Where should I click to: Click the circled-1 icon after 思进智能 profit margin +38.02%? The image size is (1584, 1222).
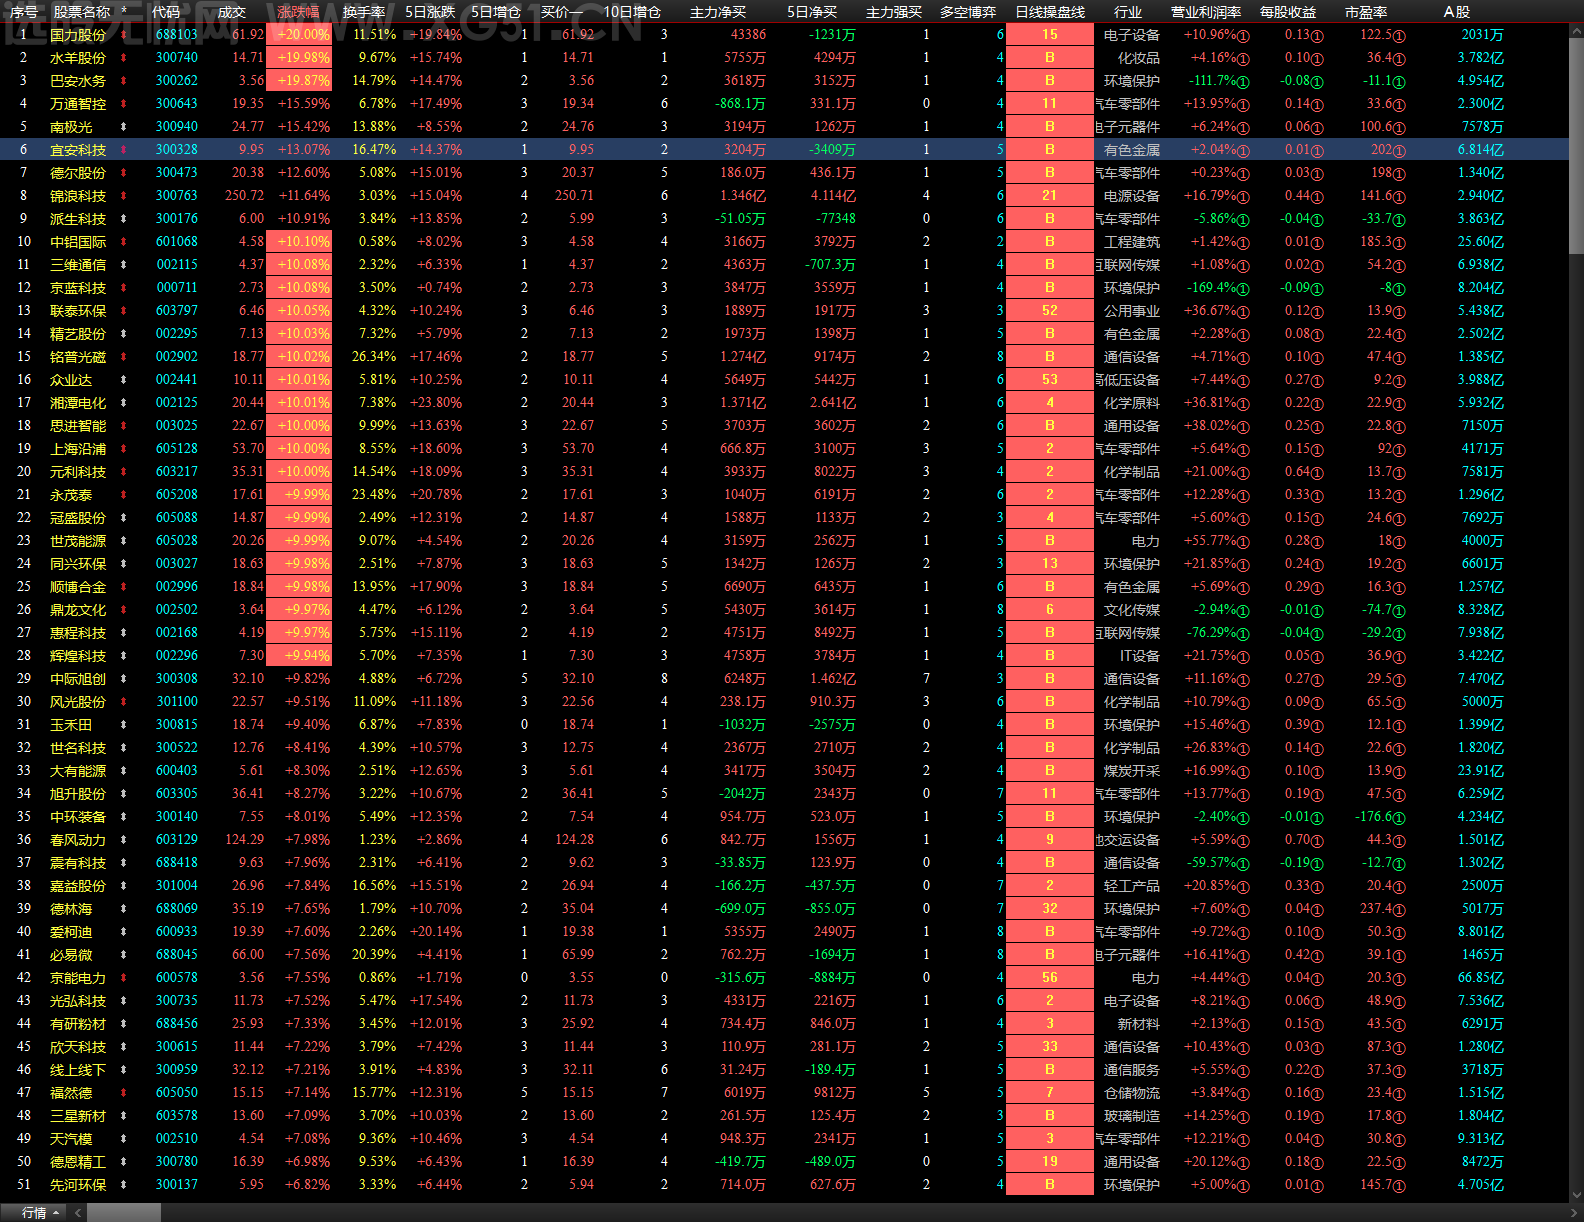click(1243, 427)
